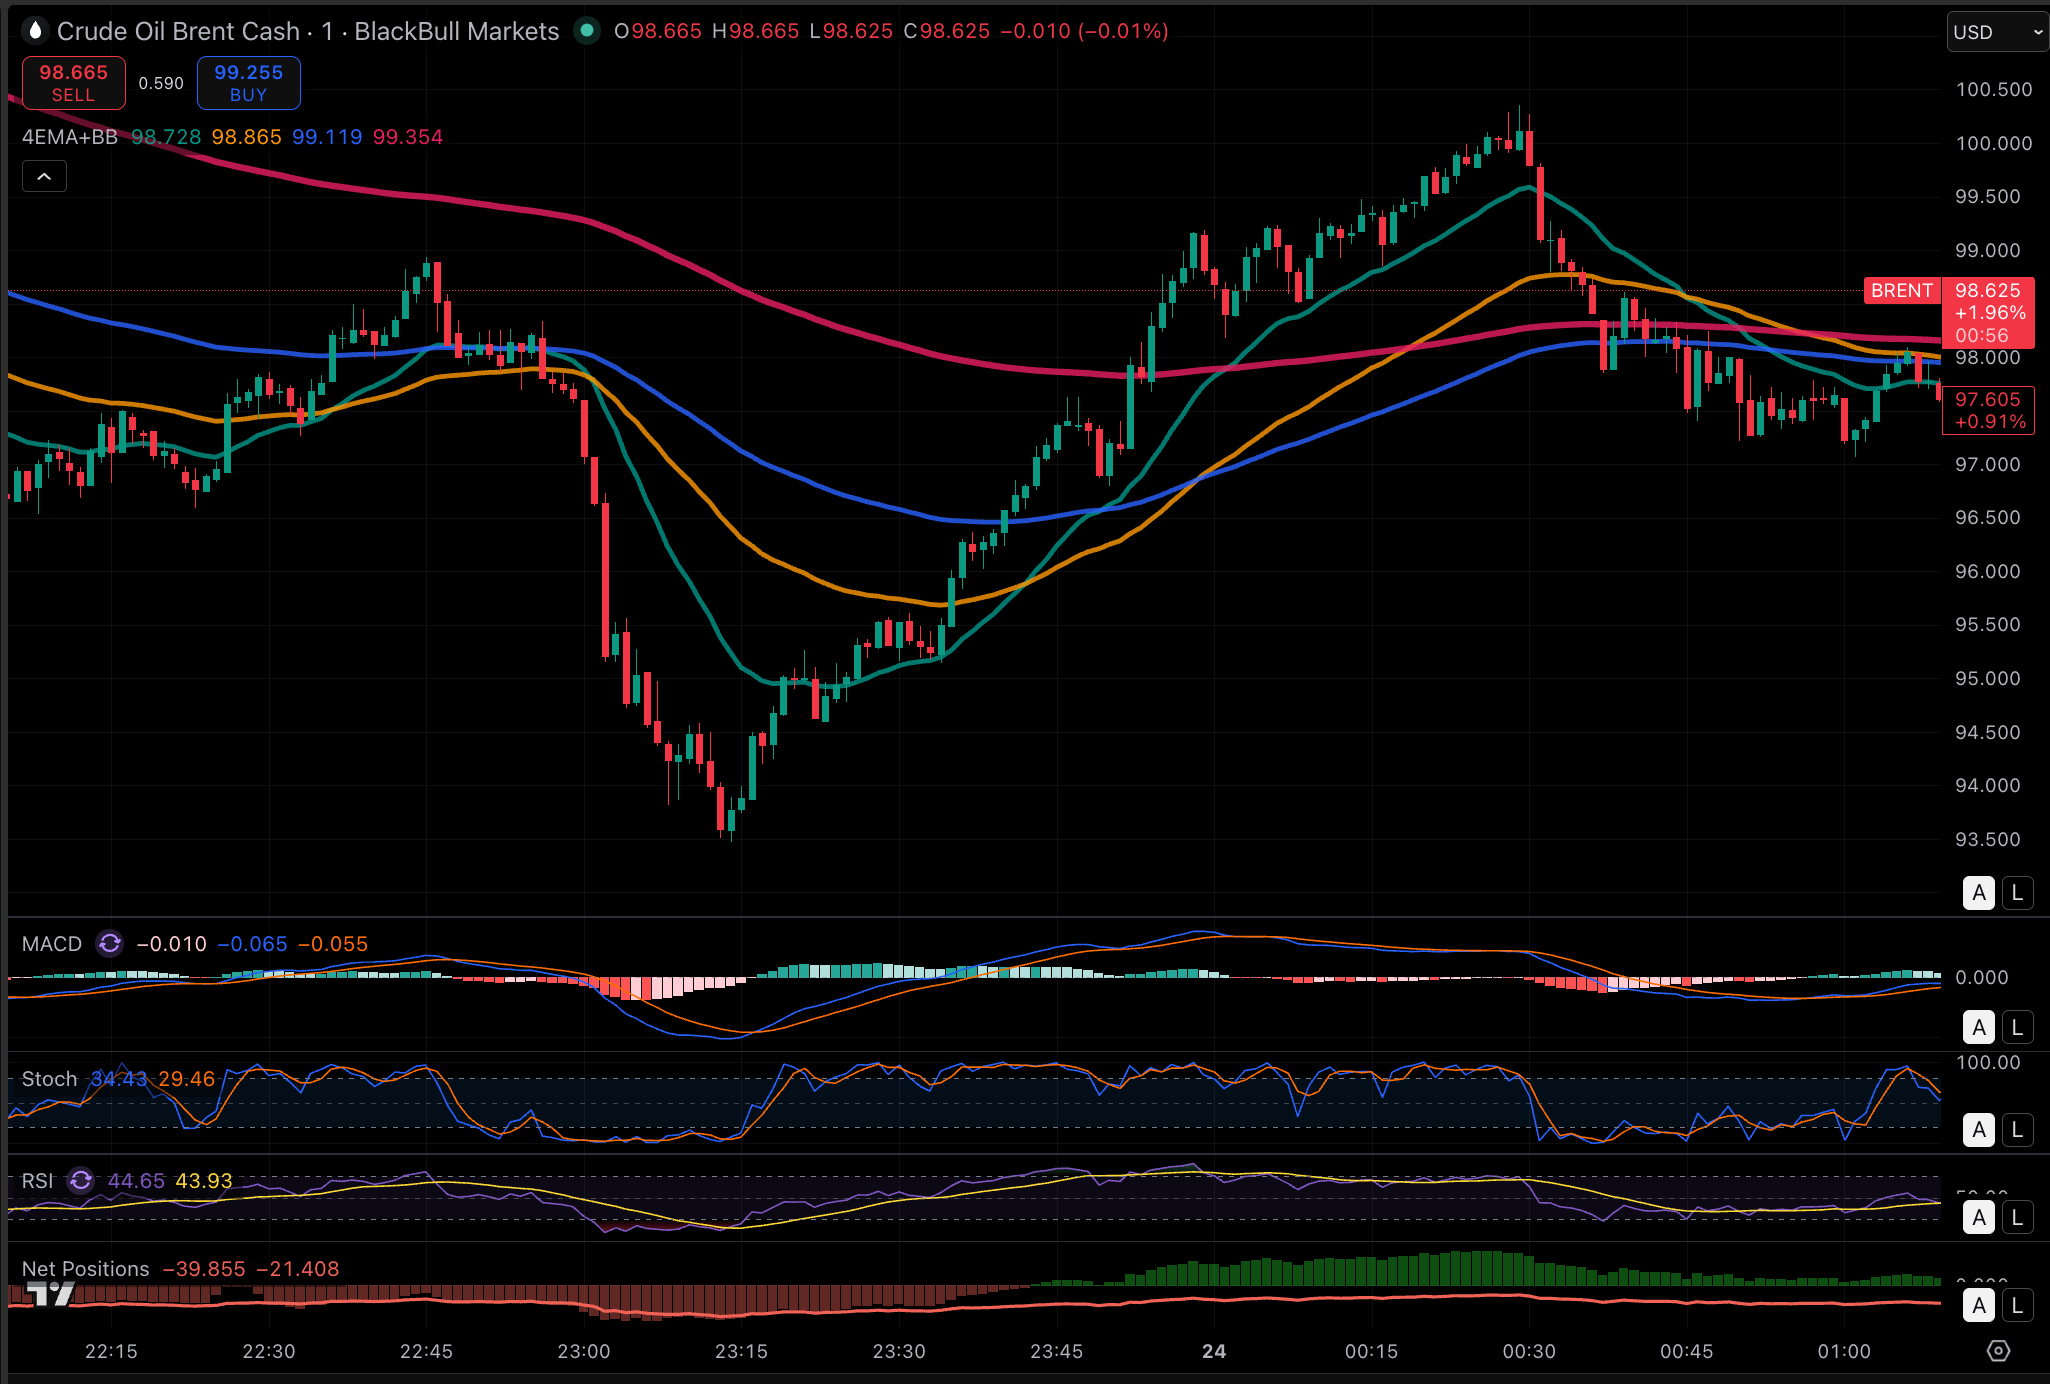The image size is (2050, 1384).
Task: Toggle auto scale A on main price pane
Action: tap(1978, 892)
